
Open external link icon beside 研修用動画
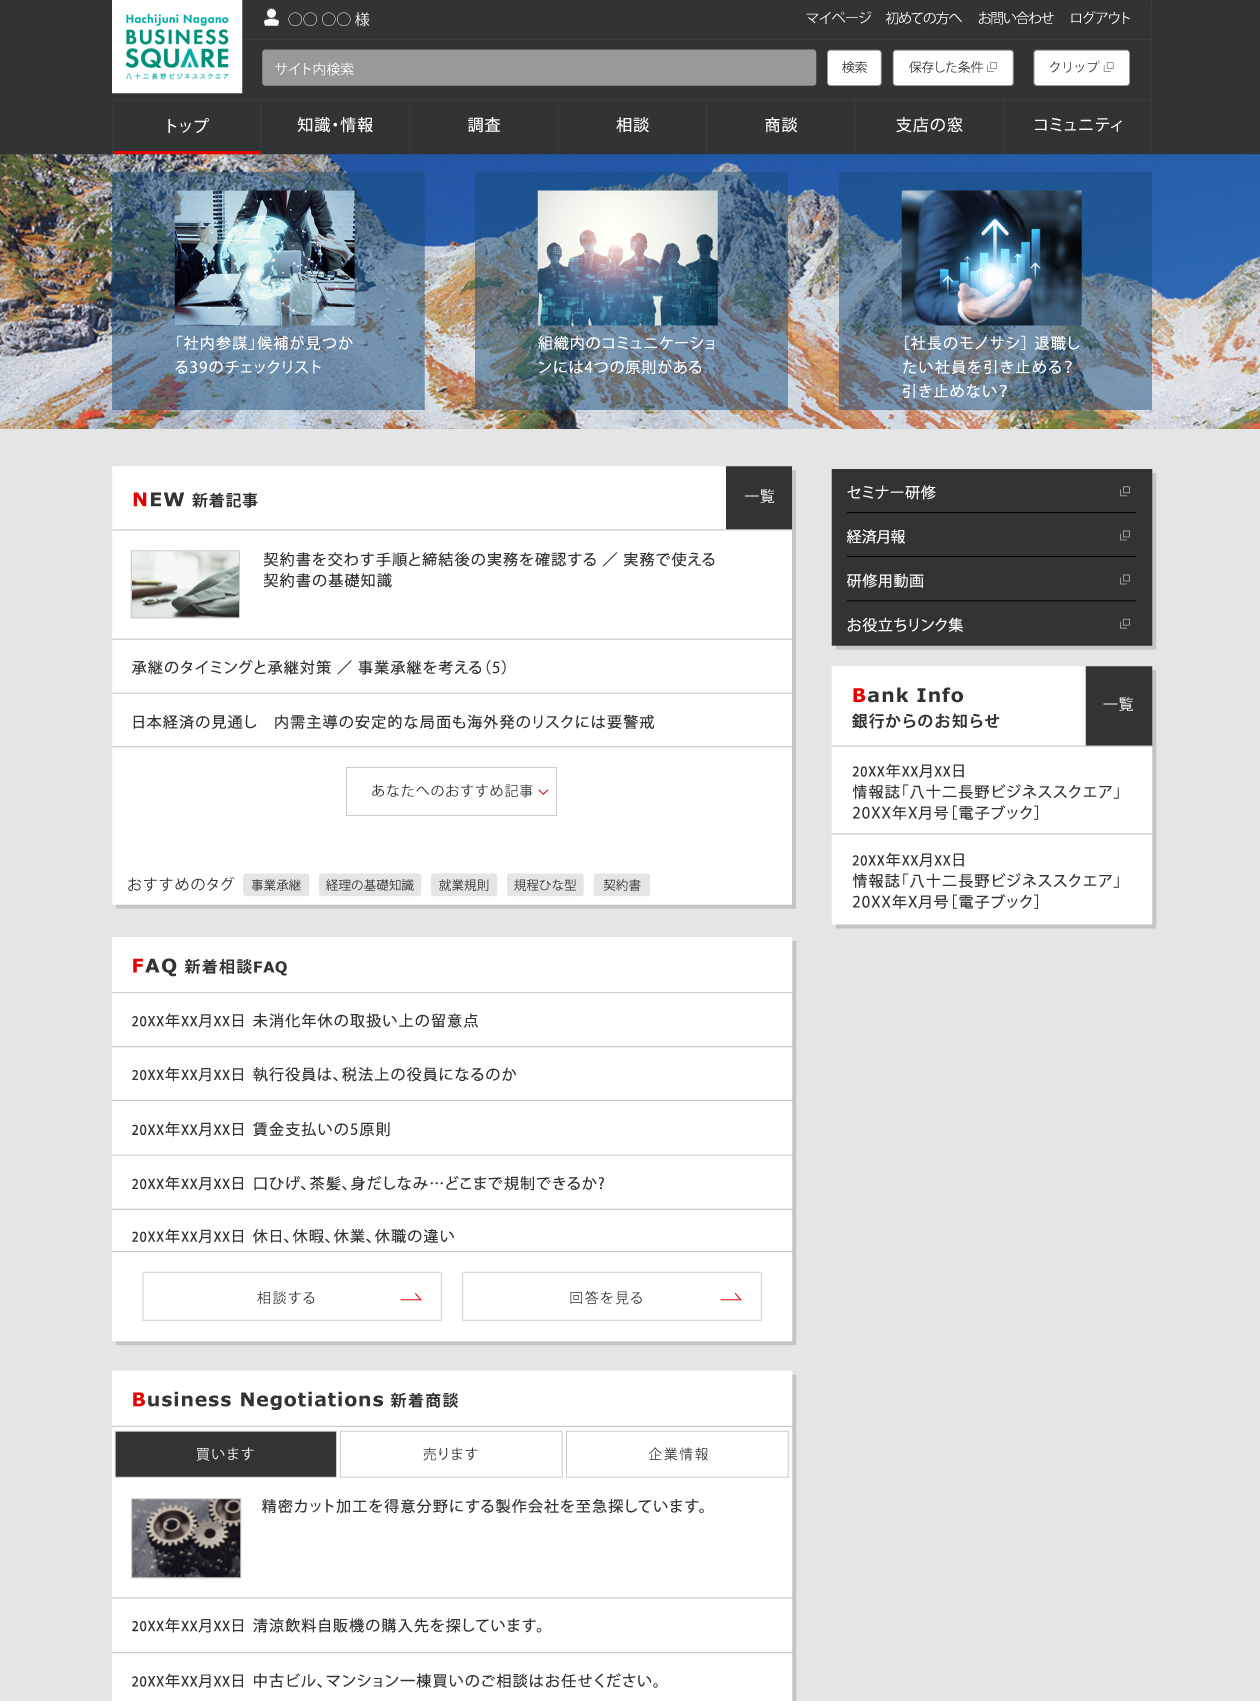tap(1125, 580)
